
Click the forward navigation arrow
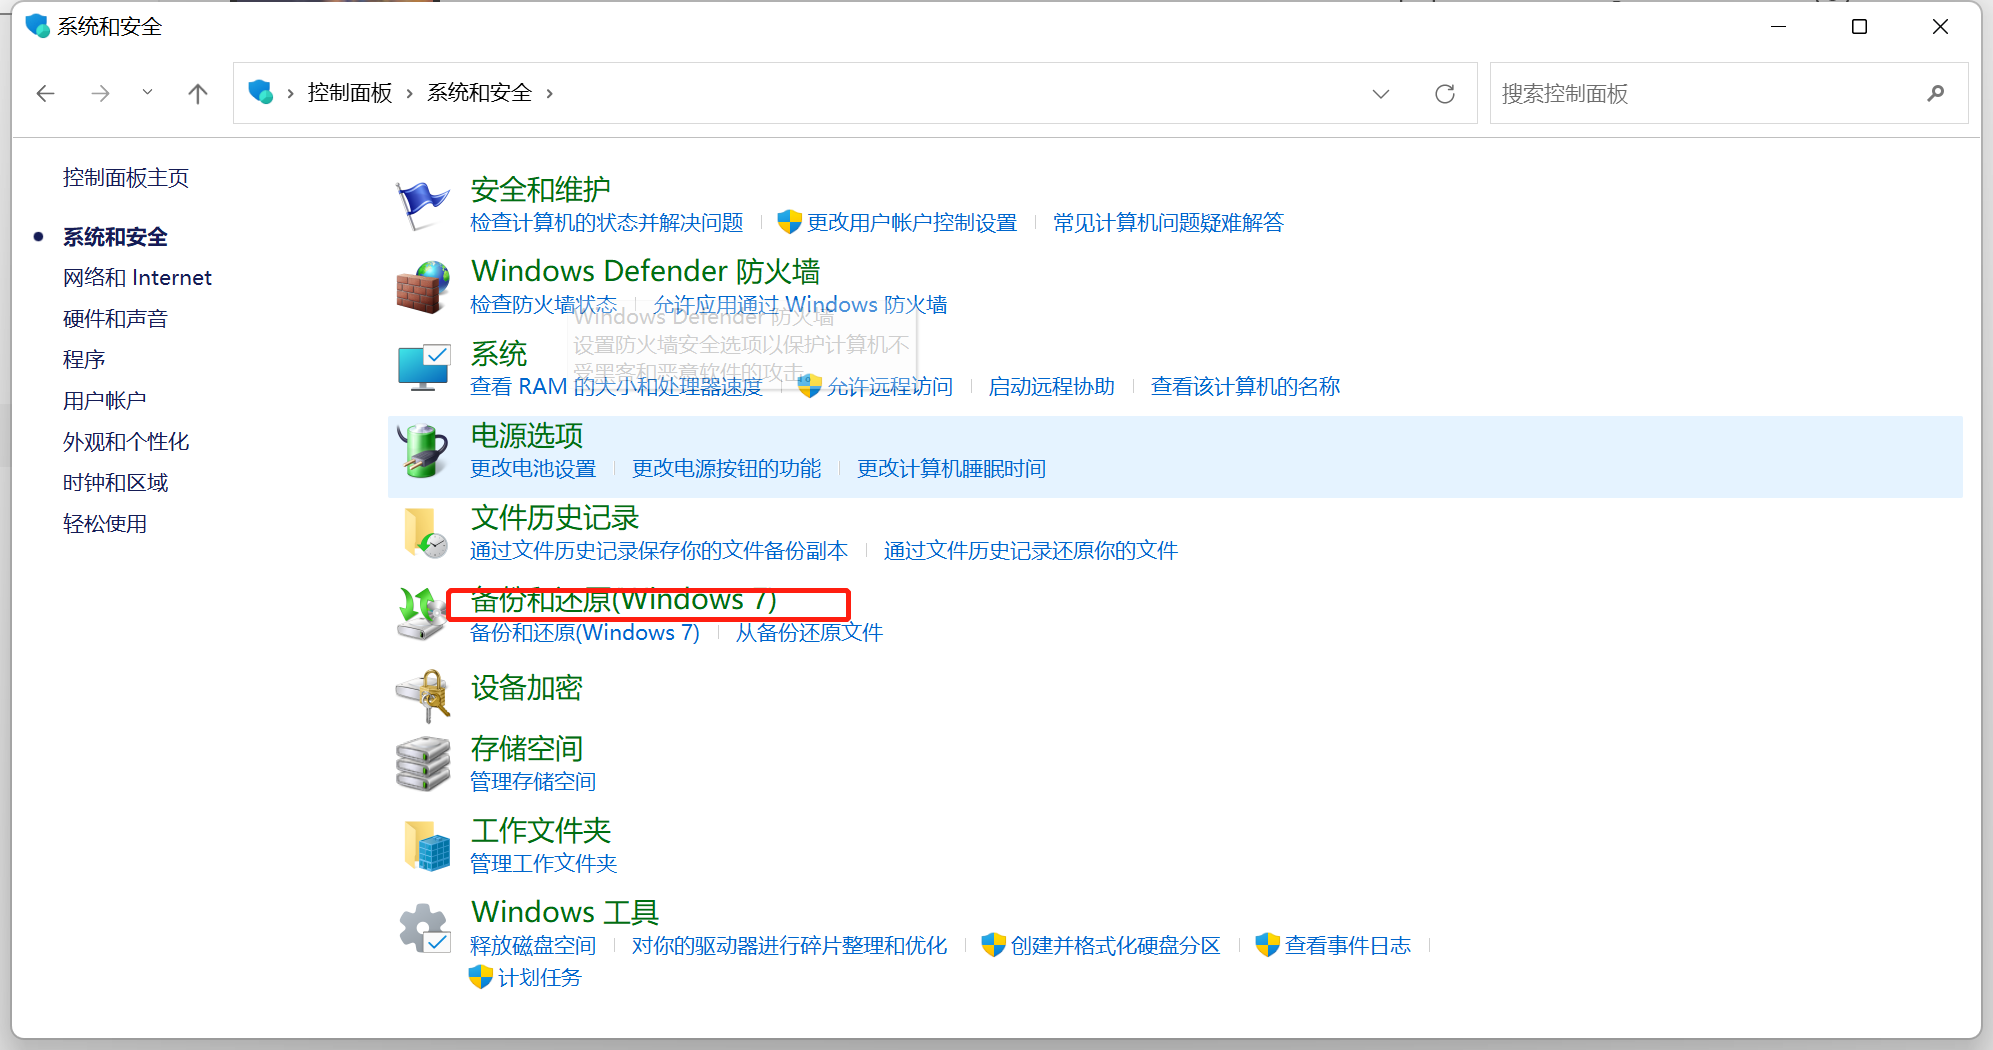coord(100,93)
